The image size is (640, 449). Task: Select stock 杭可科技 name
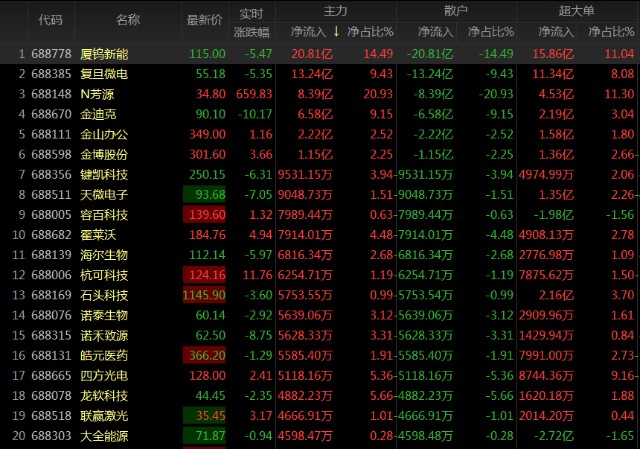[x=104, y=275]
